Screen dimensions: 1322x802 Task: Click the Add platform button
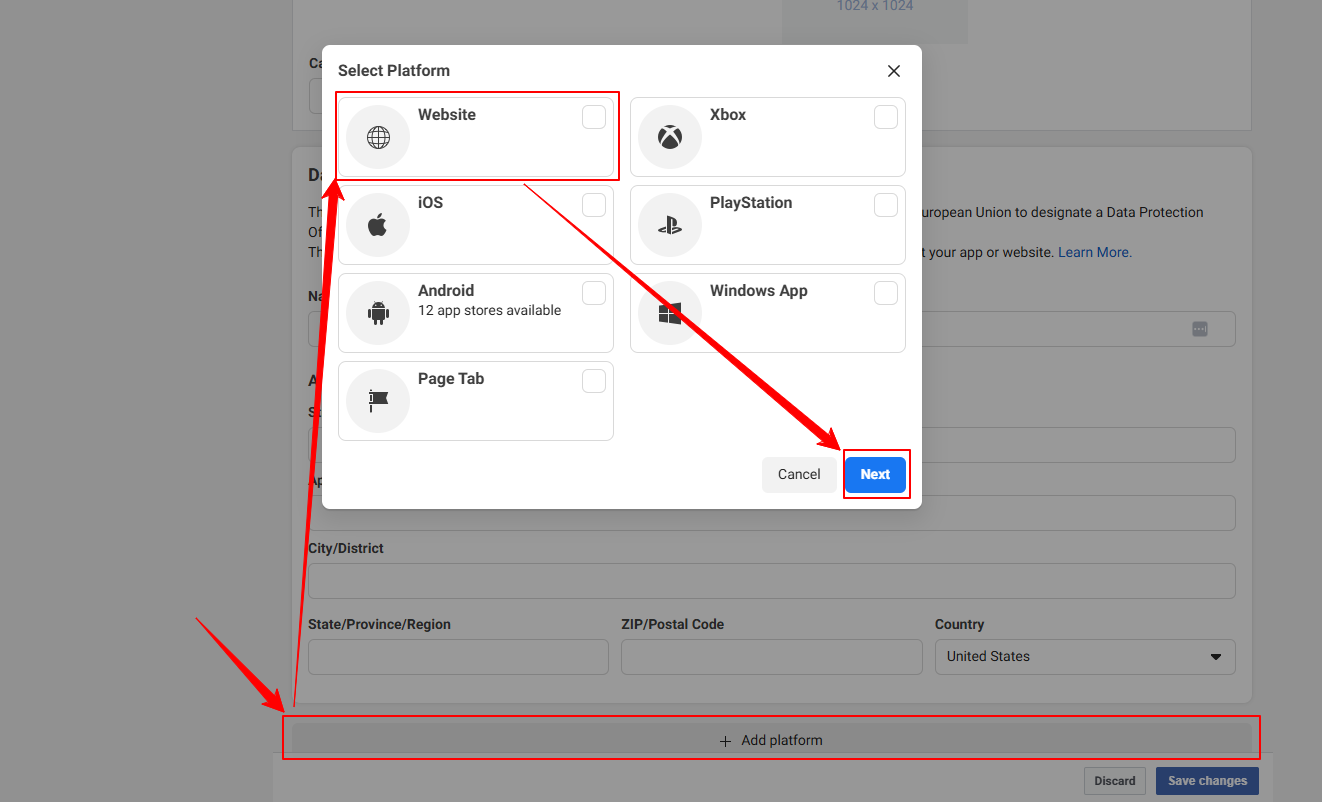(771, 740)
